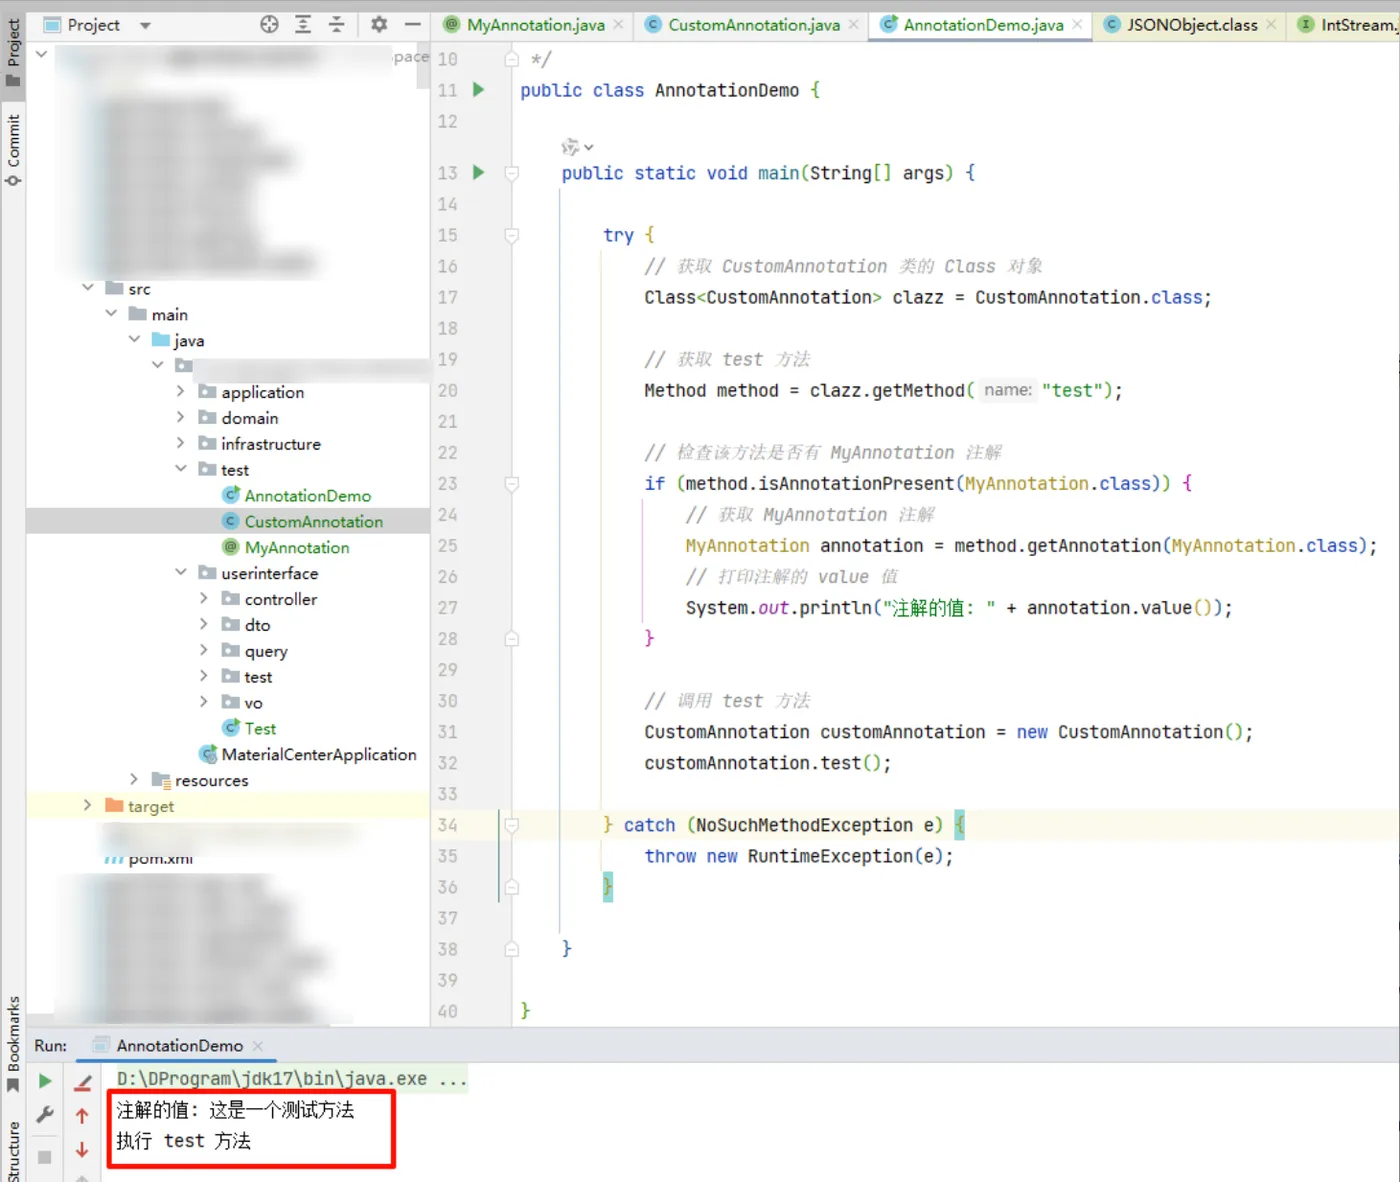
Task: Click the "执行 test 方法" console output line
Action: [183, 1141]
